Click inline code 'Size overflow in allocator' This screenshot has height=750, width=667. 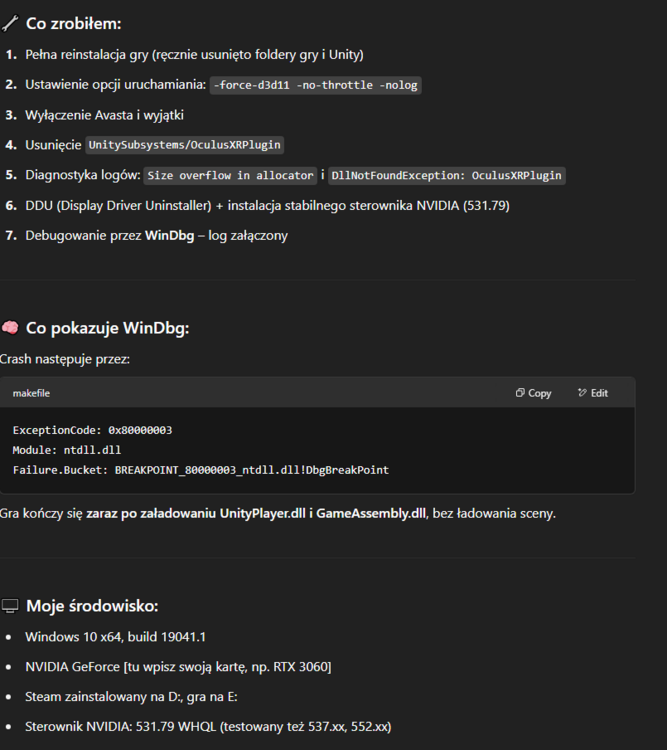[230, 176]
